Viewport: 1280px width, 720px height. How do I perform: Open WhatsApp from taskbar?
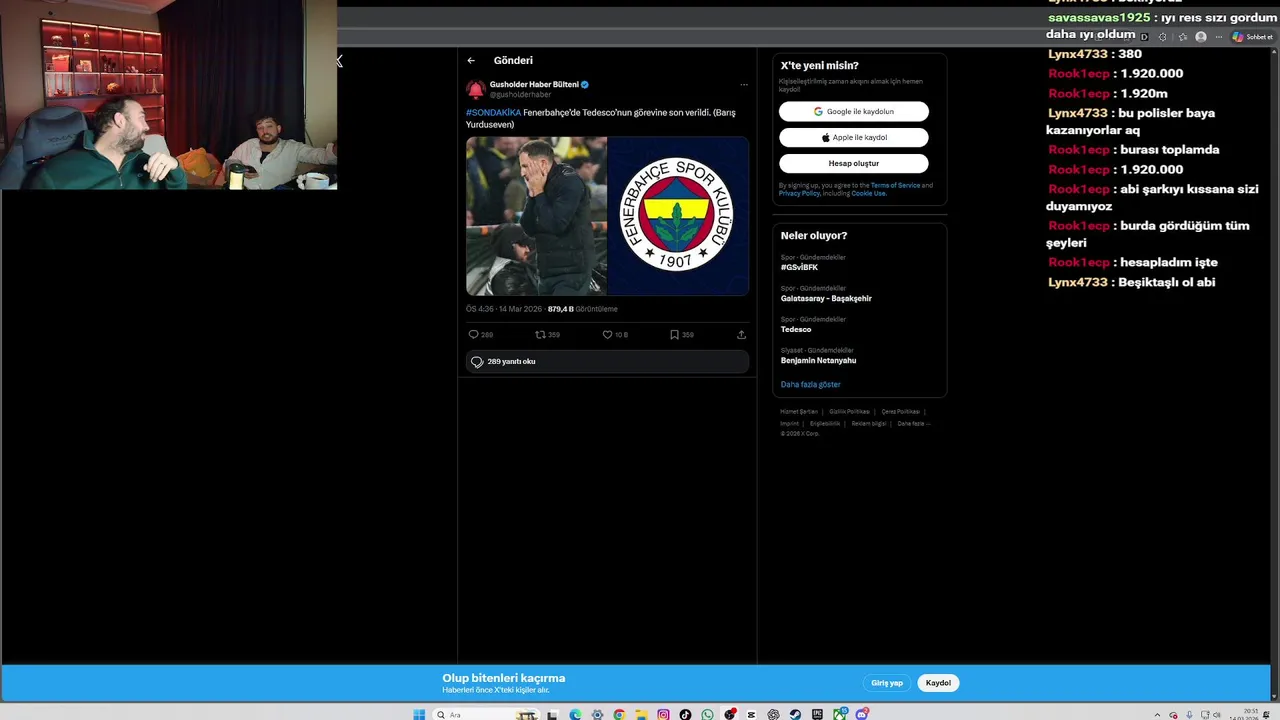707,714
